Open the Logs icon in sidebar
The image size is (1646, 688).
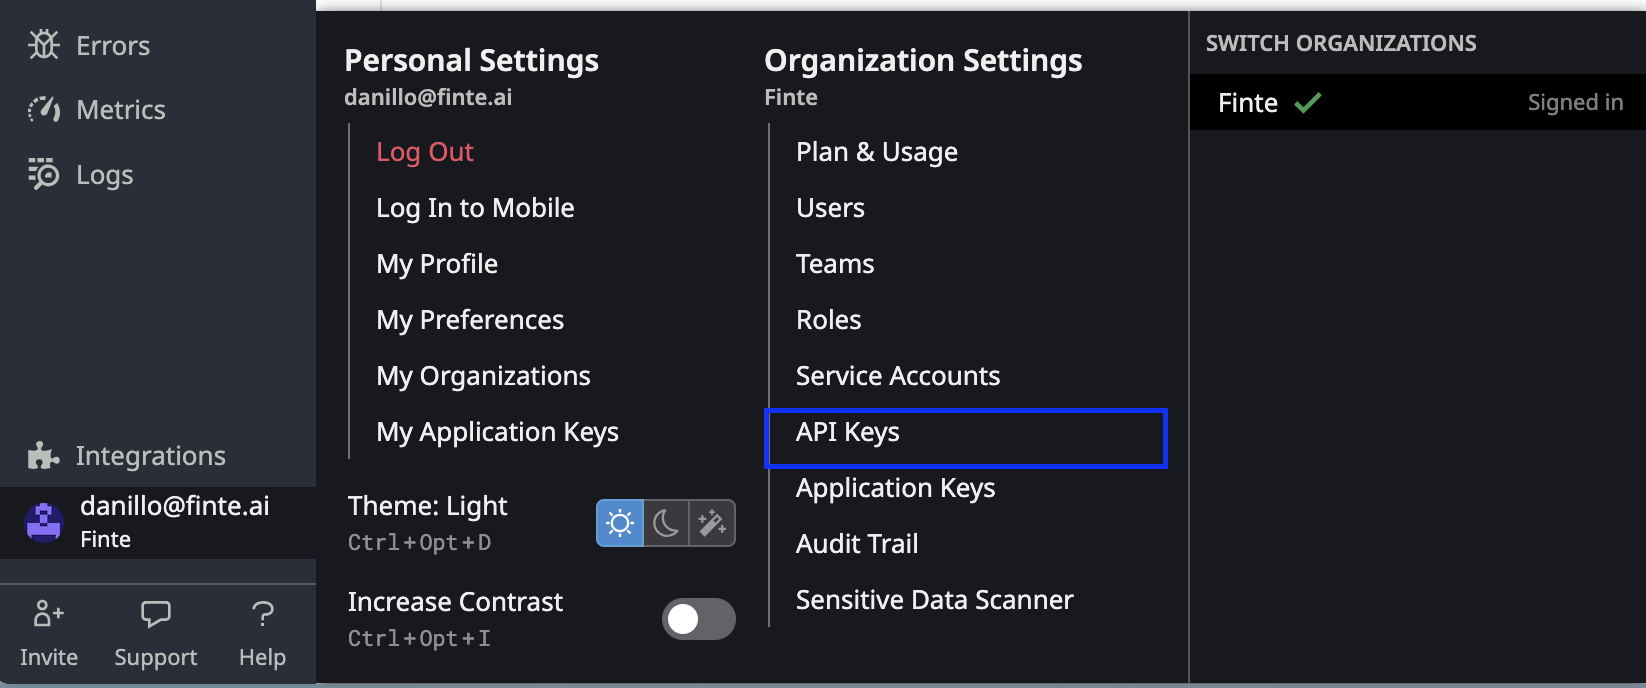coord(44,174)
